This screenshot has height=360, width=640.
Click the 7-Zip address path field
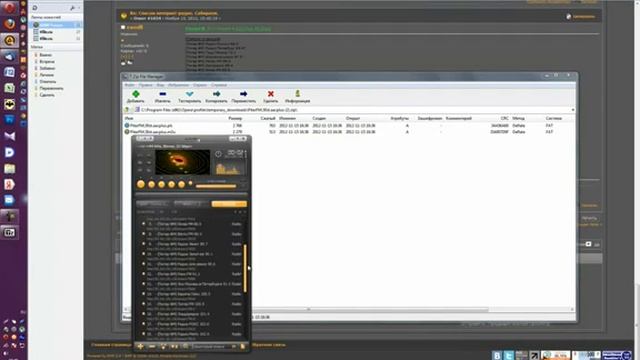click(354, 110)
